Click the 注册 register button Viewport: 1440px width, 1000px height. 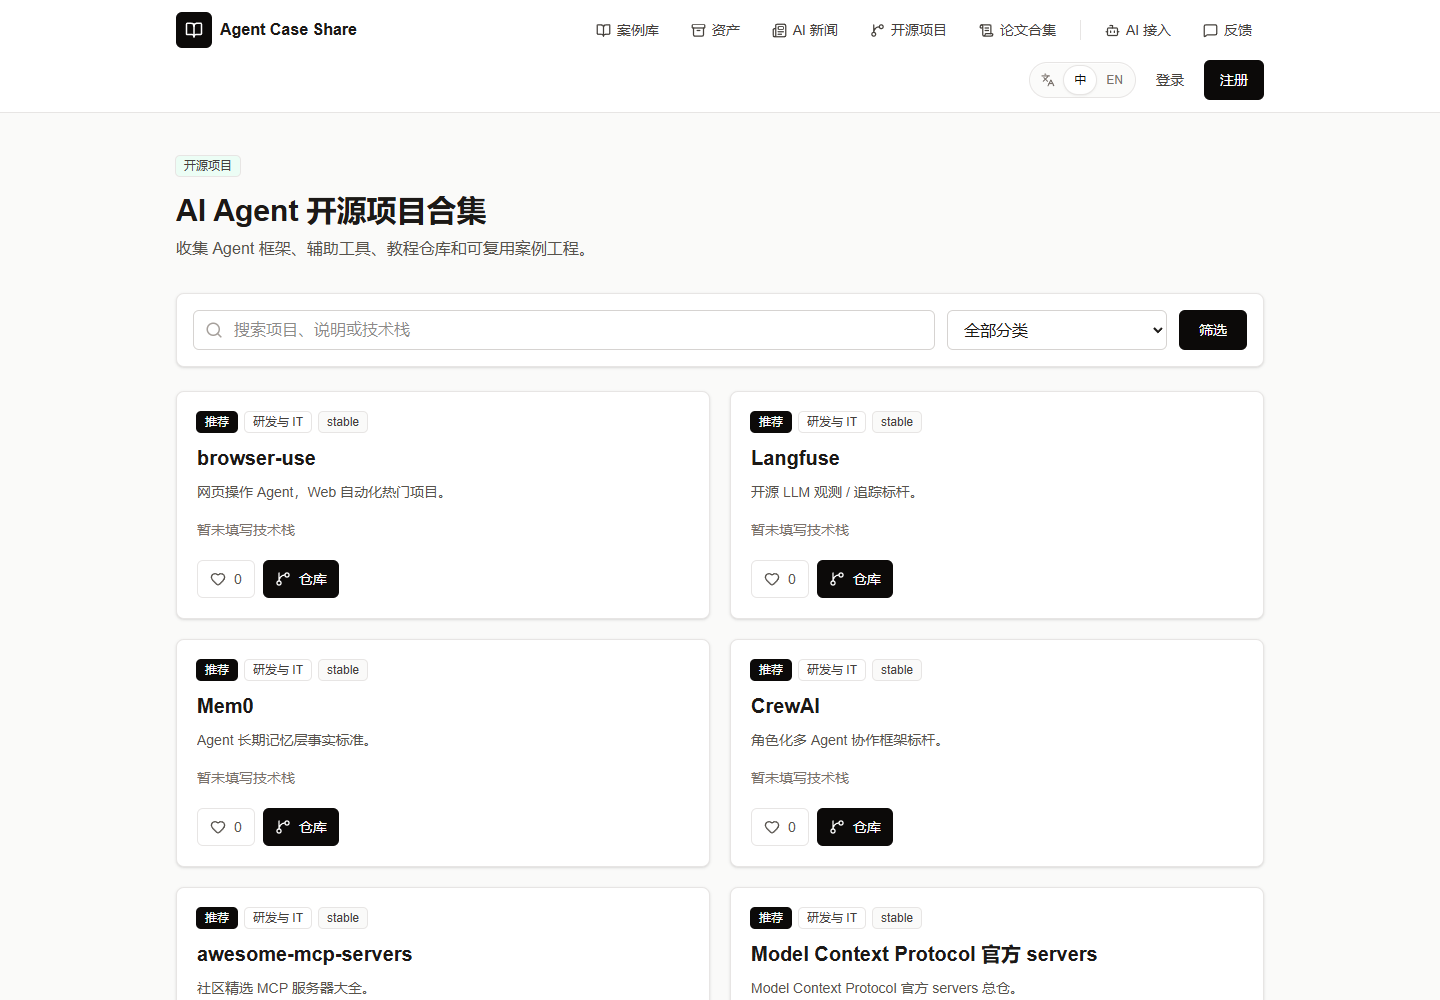point(1234,80)
